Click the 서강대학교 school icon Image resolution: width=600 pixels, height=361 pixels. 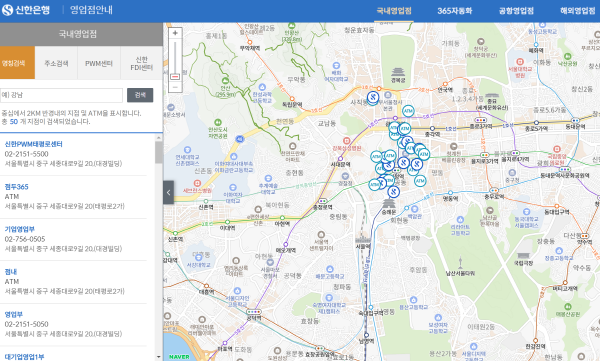[x=199, y=257]
